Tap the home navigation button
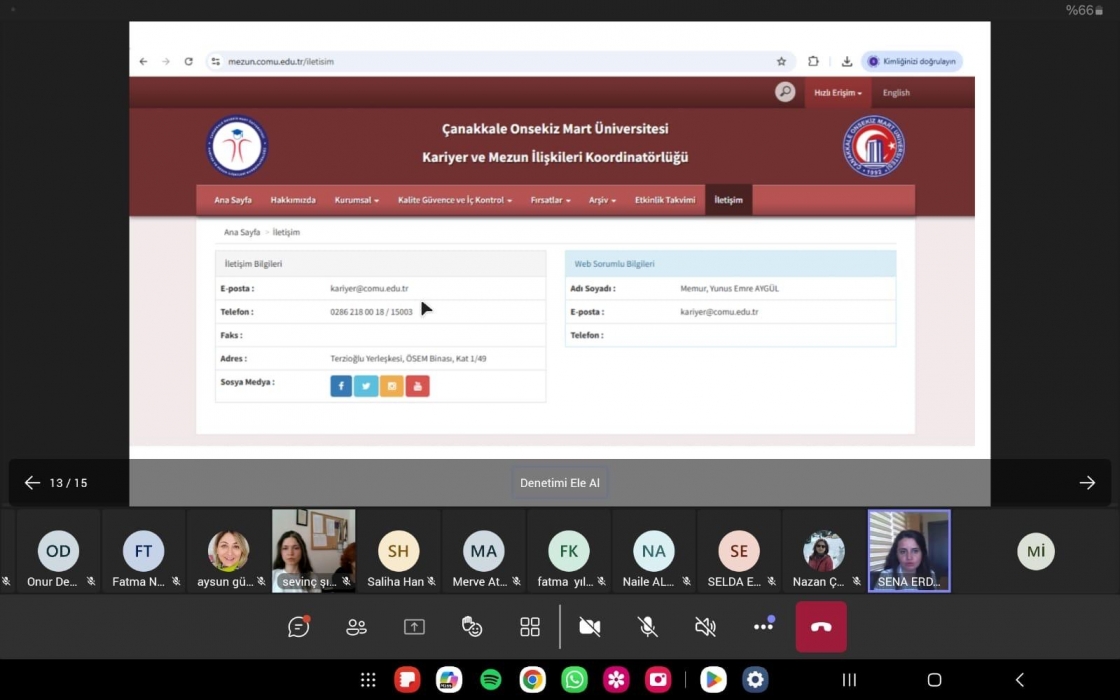This screenshot has width=1120, height=700. click(x=934, y=679)
